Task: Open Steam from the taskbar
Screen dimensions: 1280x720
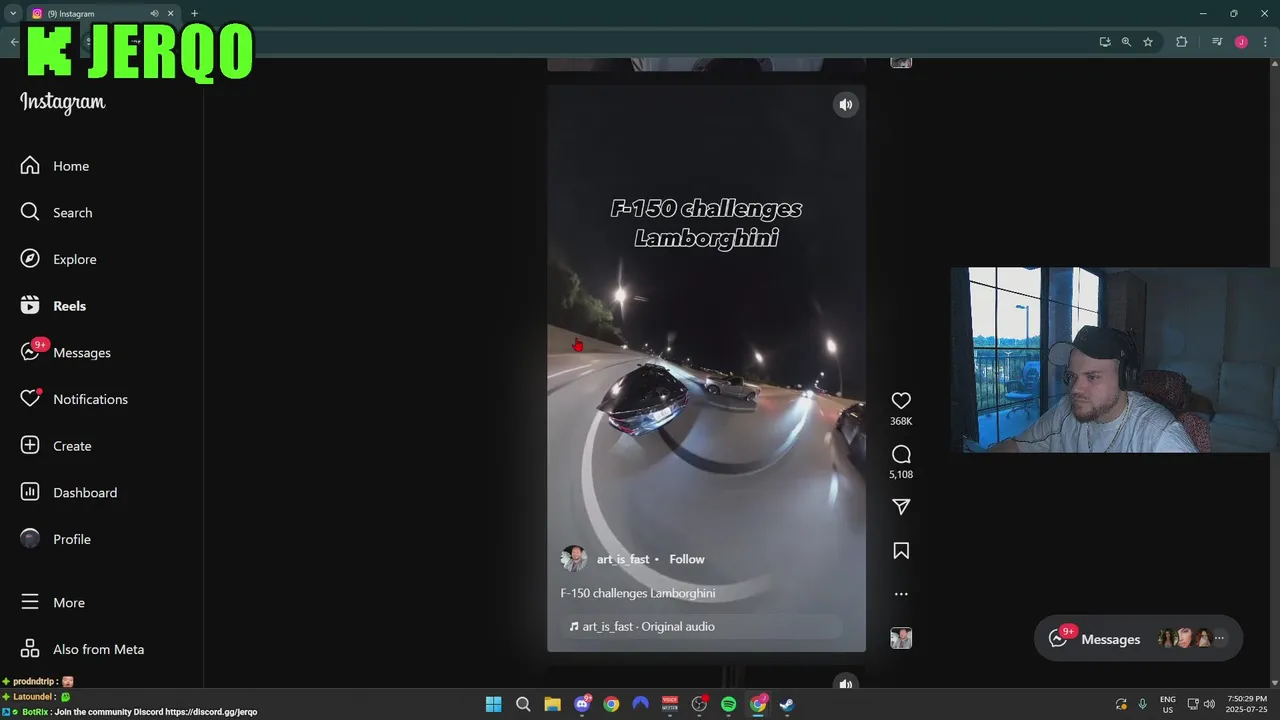Action: (x=787, y=704)
